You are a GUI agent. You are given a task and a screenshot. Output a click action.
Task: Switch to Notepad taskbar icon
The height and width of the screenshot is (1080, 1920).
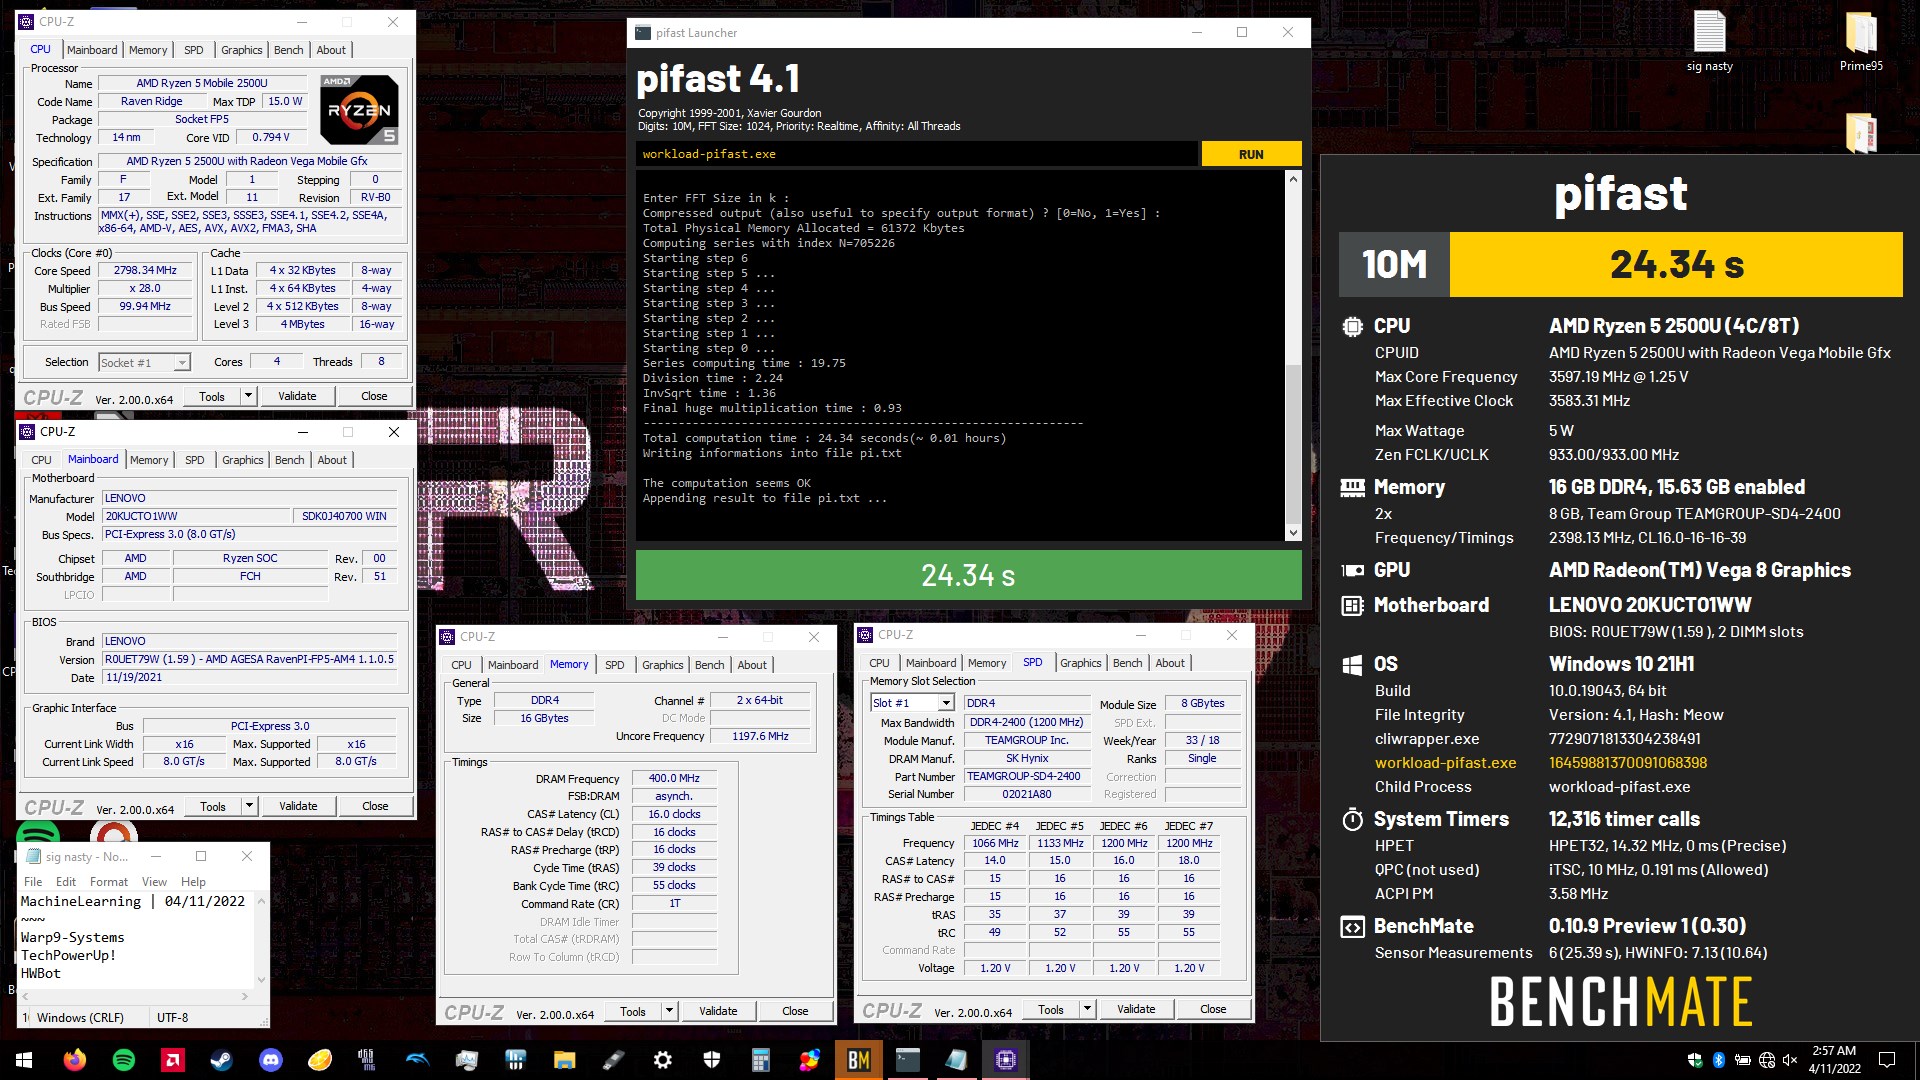(957, 1060)
